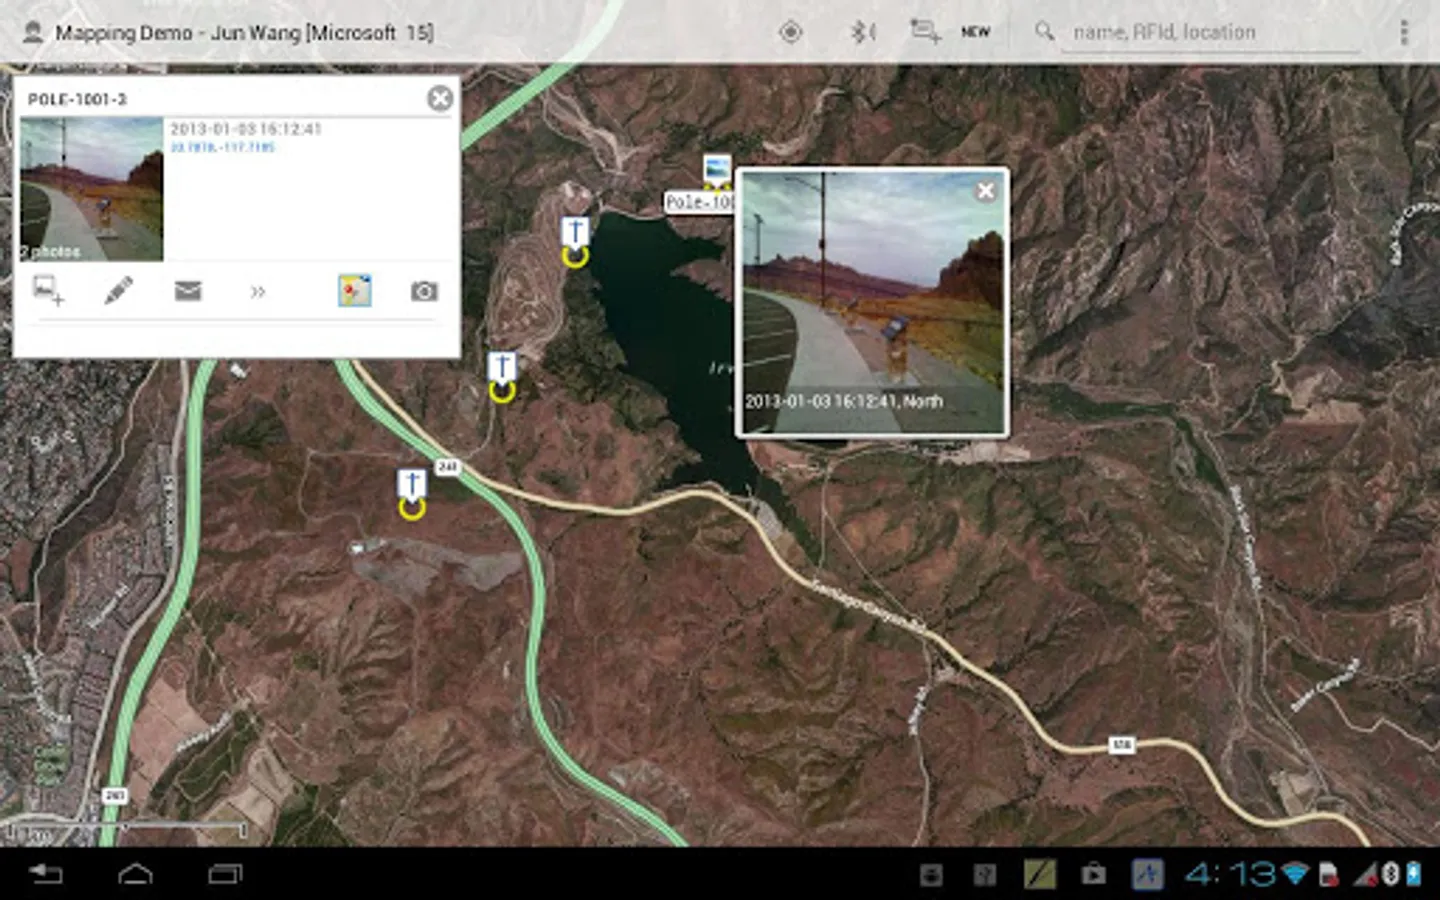The height and width of the screenshot is (900, 1440).
Task: Tap the no-signal status icon in system bar
Action: pos(1365,874)
